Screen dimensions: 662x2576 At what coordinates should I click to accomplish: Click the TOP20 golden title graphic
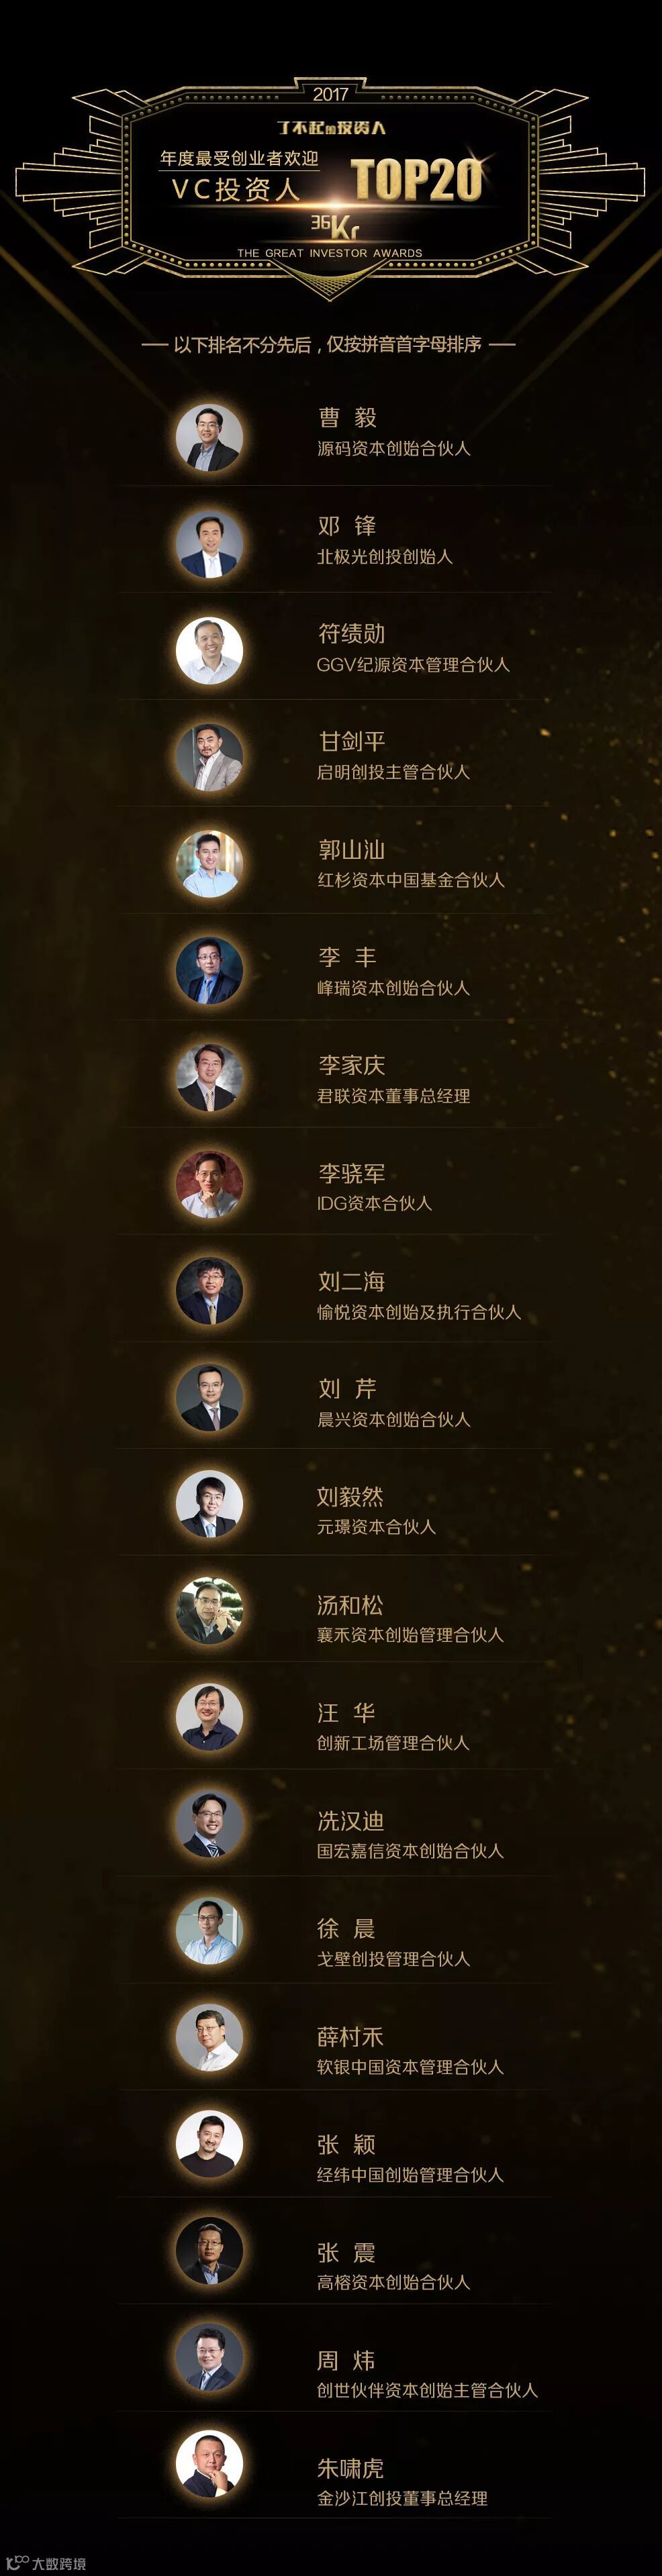(417, 180)
